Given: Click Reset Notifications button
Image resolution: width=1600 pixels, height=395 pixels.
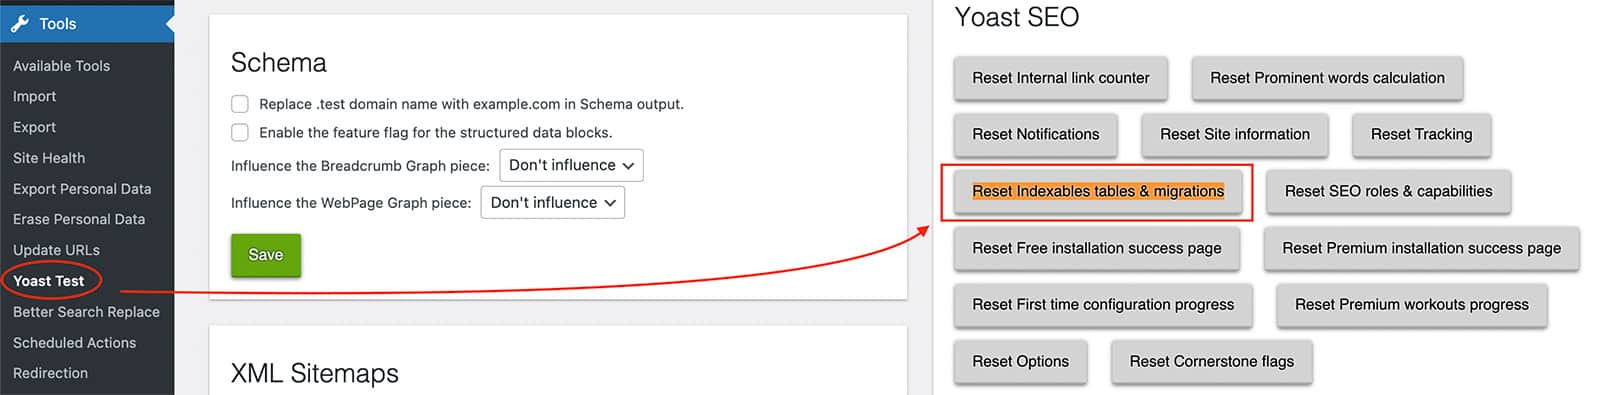Looking at the screenshot, I should click(1036, 134).
